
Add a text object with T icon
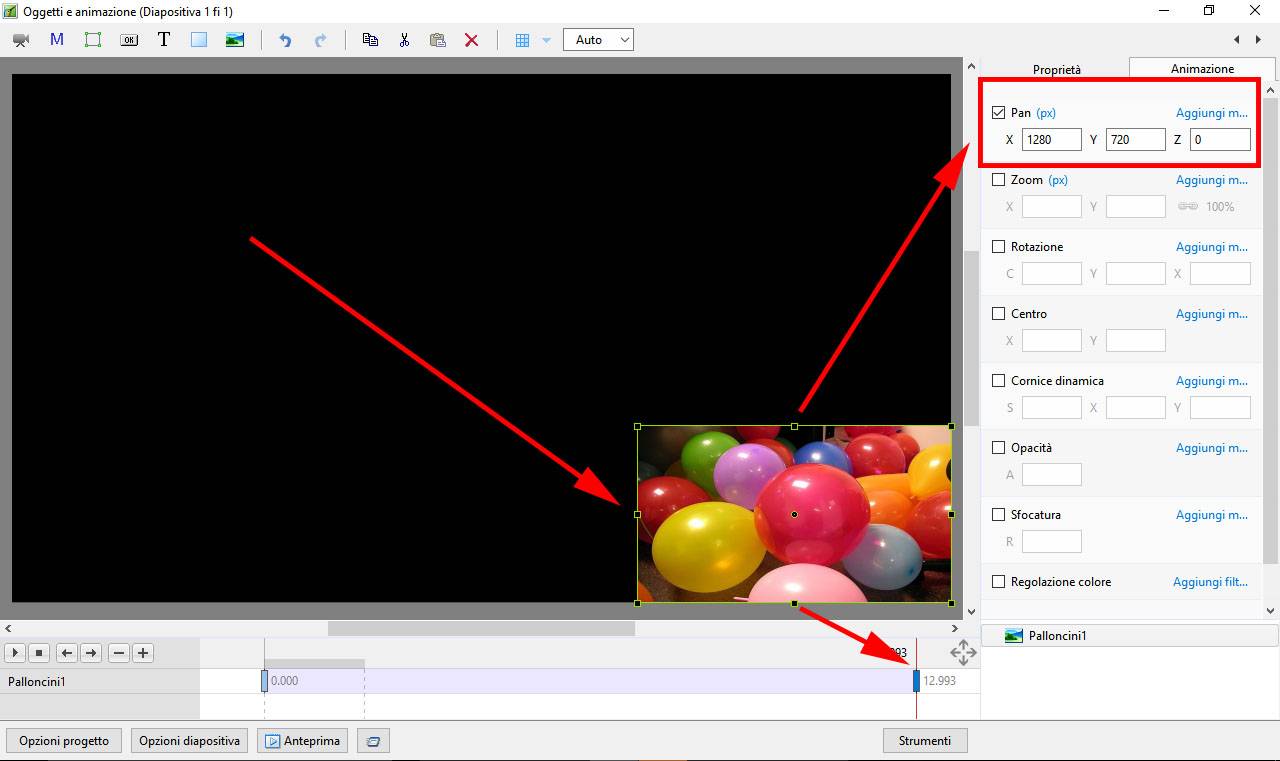(x=164, y=40)
